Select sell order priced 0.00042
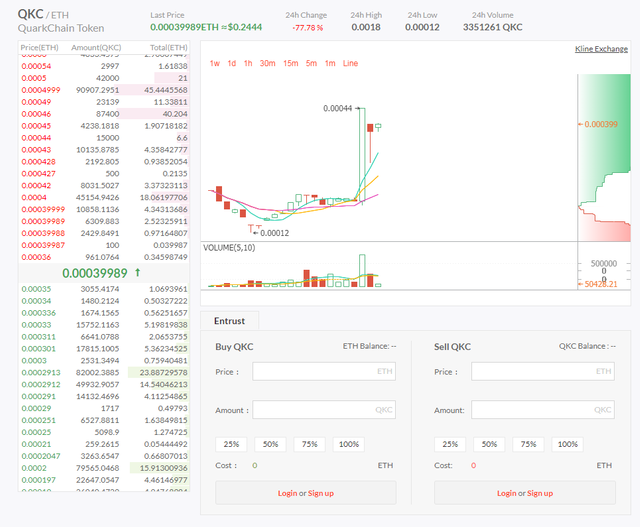Image resolution: width=640 pixels, height=527 pixels. [x=104, y=185]
